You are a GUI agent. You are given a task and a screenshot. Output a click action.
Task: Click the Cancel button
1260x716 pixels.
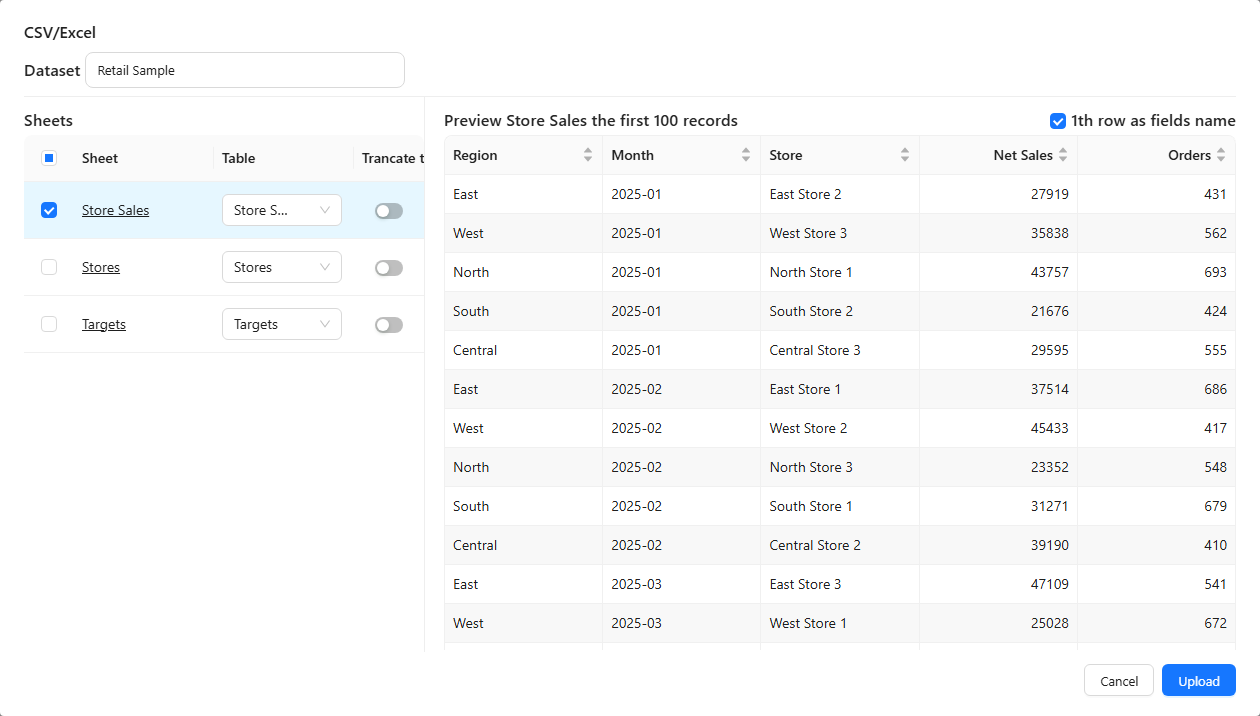pos(1119,681)
